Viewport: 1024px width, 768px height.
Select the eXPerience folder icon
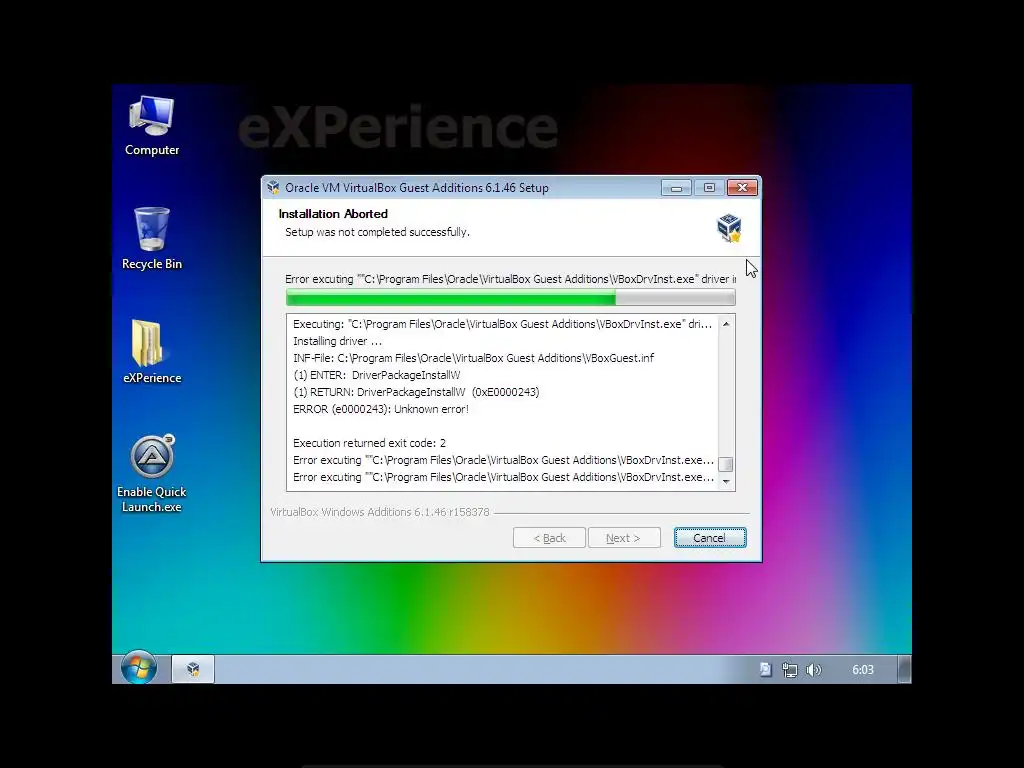tap(152, 352)
